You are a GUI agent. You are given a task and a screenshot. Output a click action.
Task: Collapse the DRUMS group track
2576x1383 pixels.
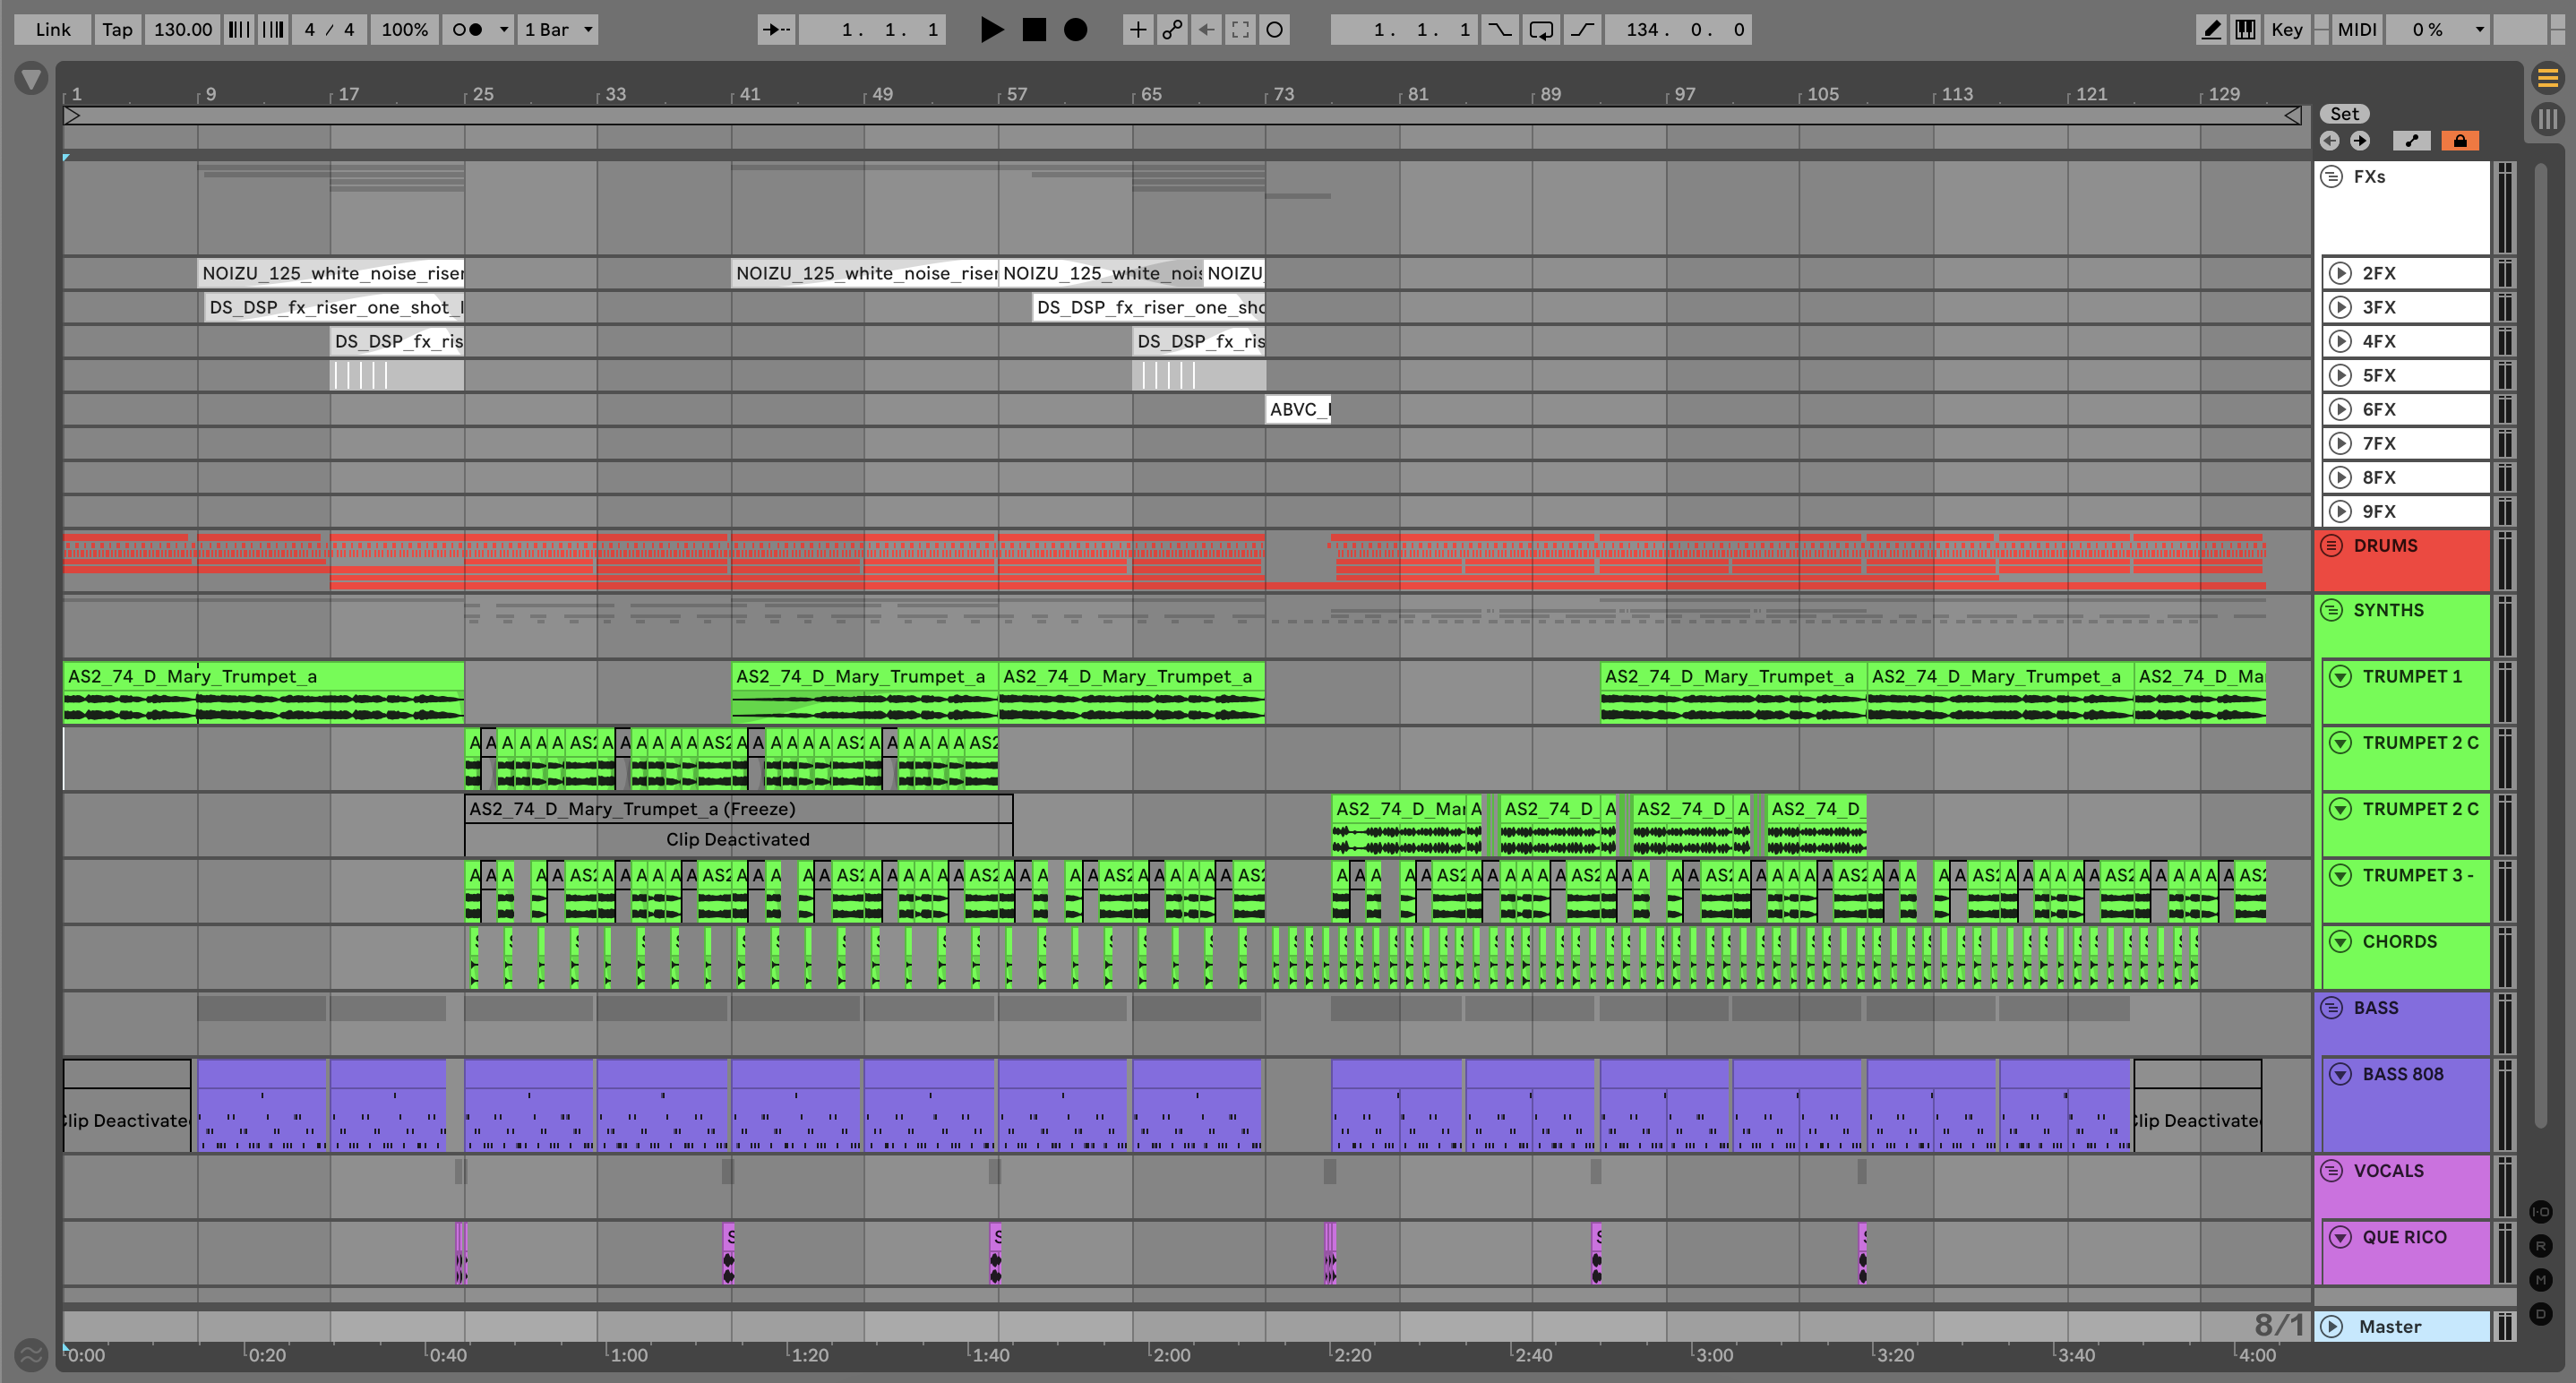[x=2331, y=546]
